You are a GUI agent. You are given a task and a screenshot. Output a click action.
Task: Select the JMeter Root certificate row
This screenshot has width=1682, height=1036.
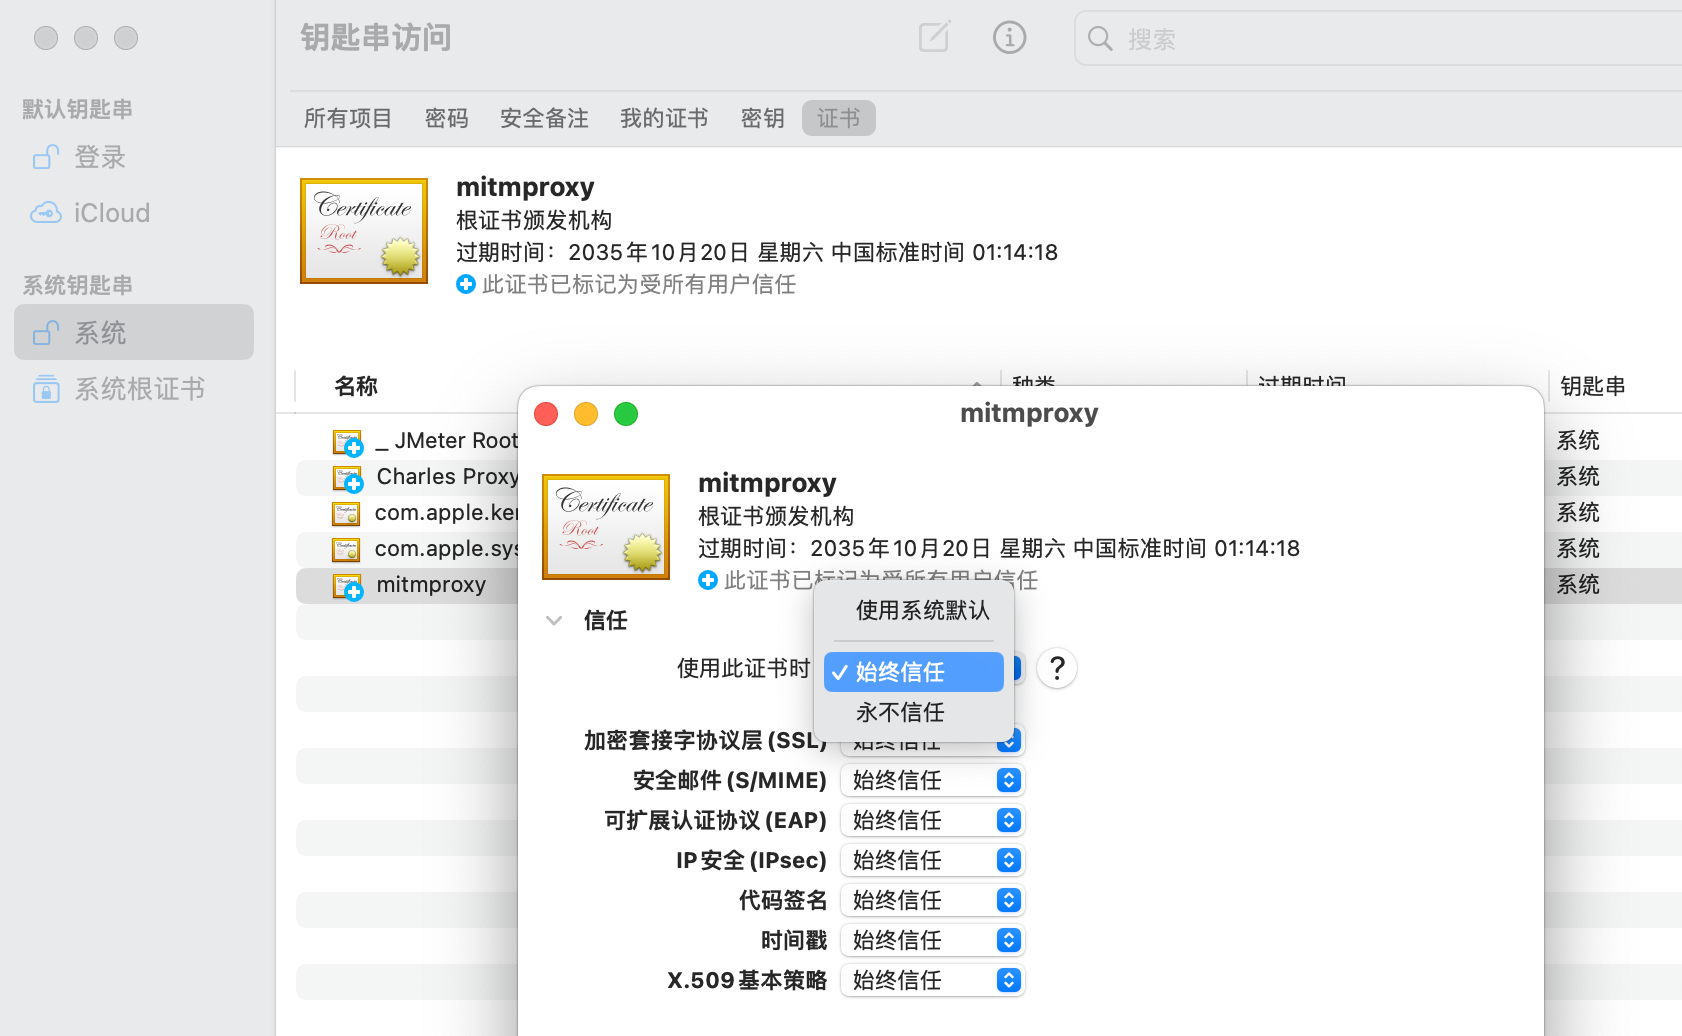(x=446, y=441)
